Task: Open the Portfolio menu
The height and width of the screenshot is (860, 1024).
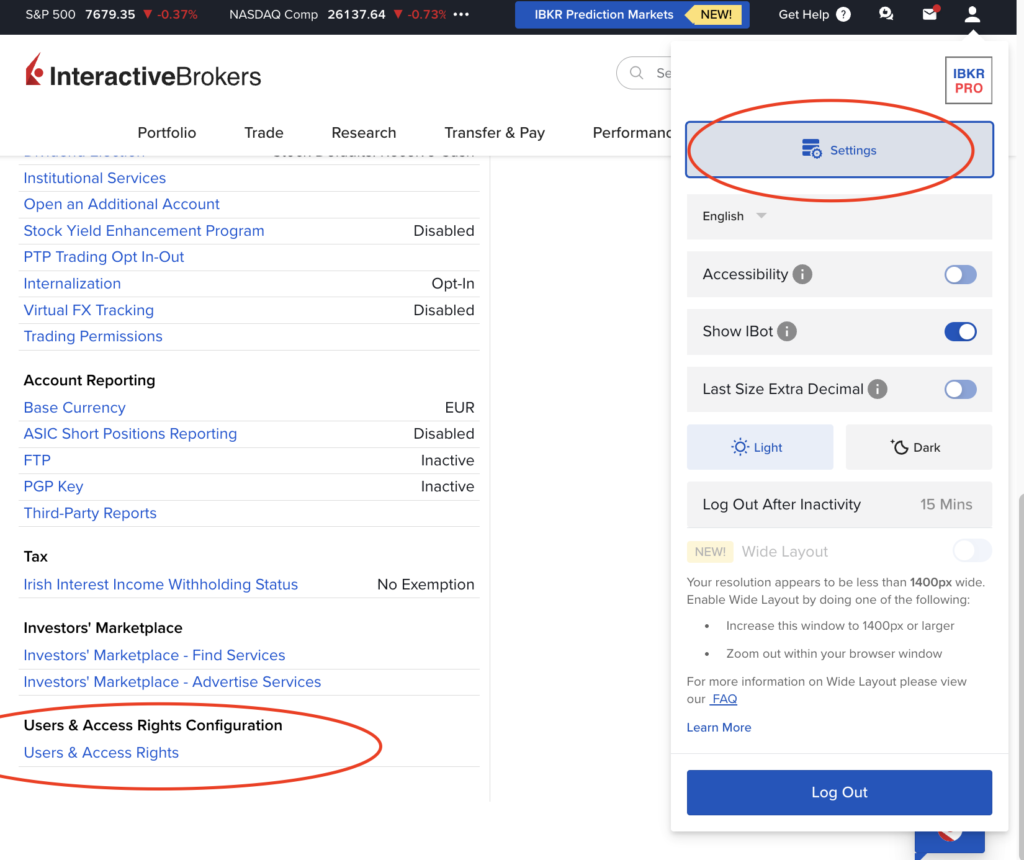Action: pos(167,133)
